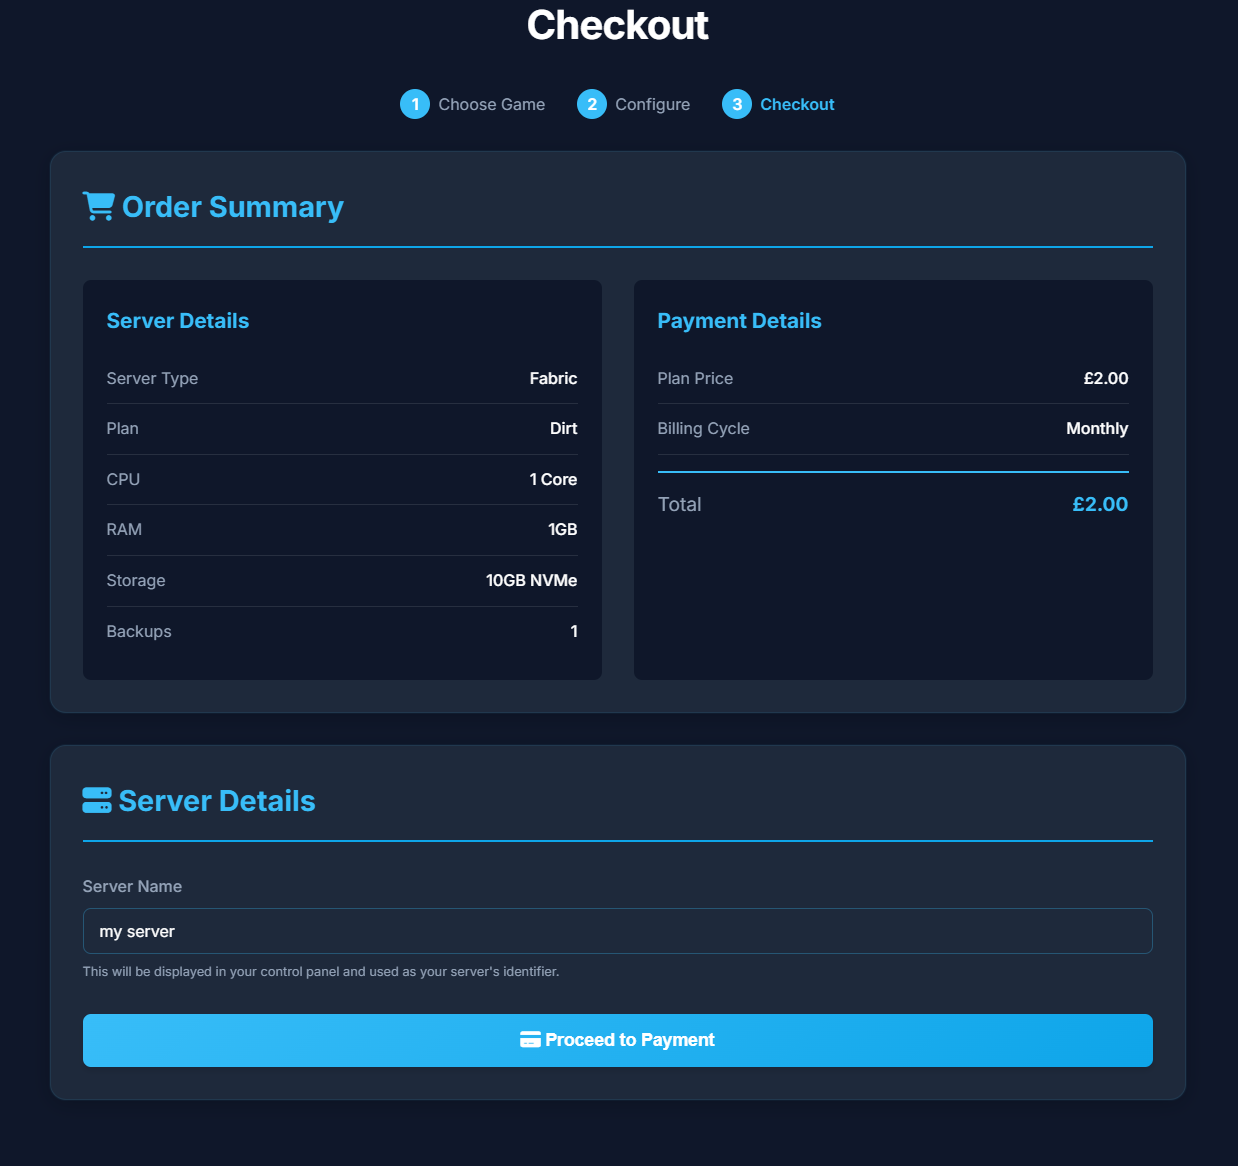1238x1166 pixels.
Task: Click the shopping cart icon beside Order Summary
Action: (98, 206)
